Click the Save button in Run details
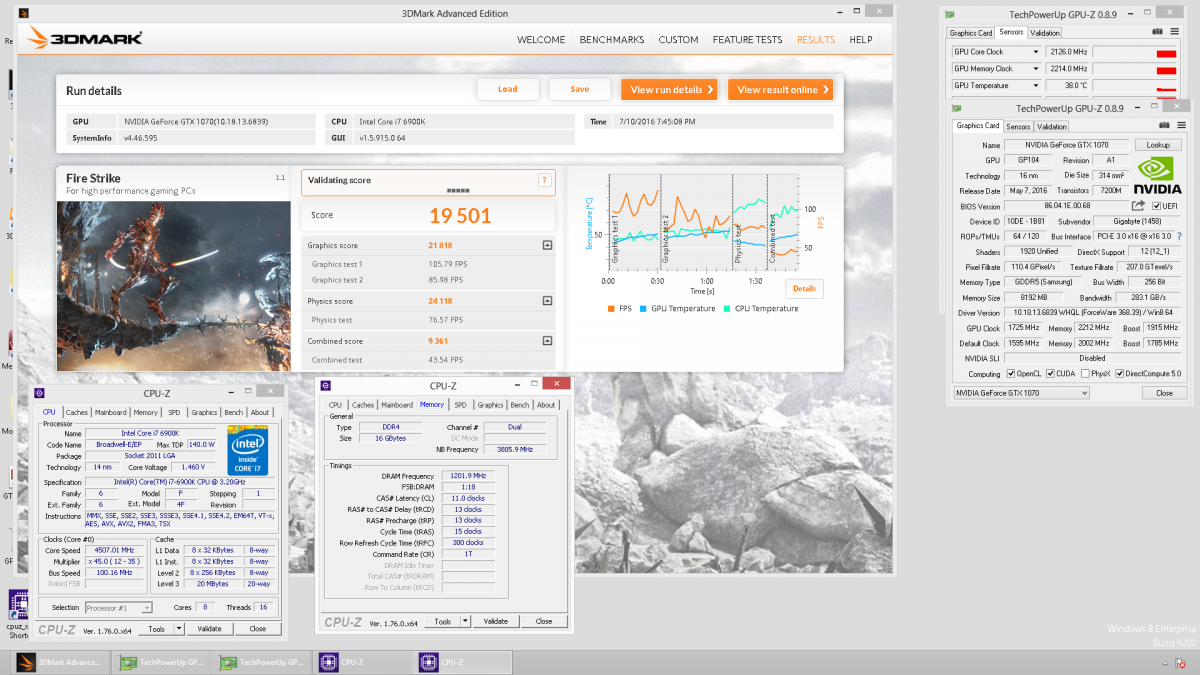The height and width of the screenshot is (675, 1200). point(580,89)
